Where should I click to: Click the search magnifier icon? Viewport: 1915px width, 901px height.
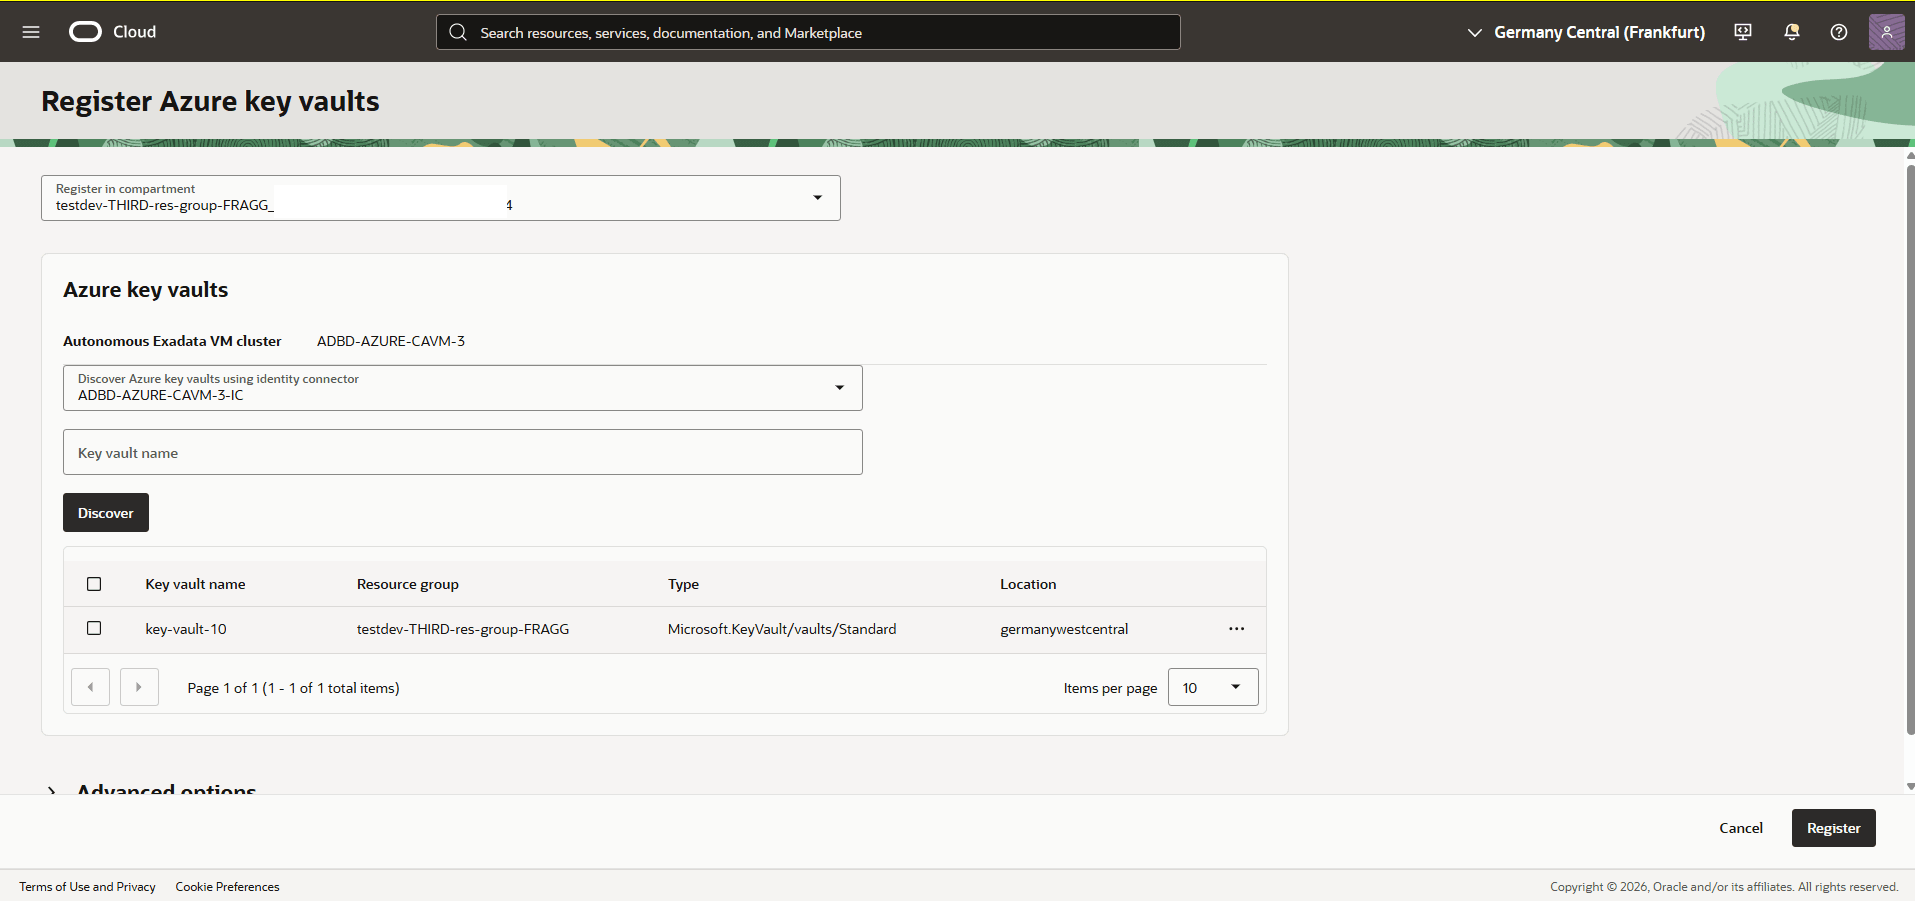pyautogui.click(x=458, y=32)
